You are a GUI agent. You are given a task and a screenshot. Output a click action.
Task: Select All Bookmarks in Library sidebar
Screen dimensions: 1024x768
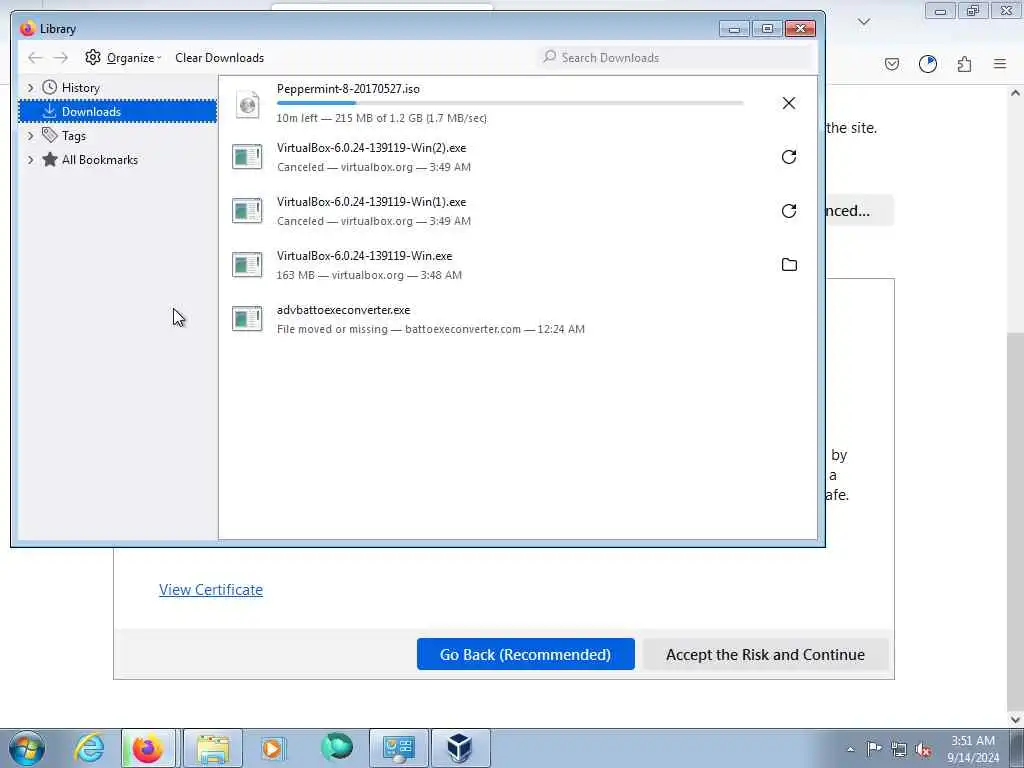point(99,160)
